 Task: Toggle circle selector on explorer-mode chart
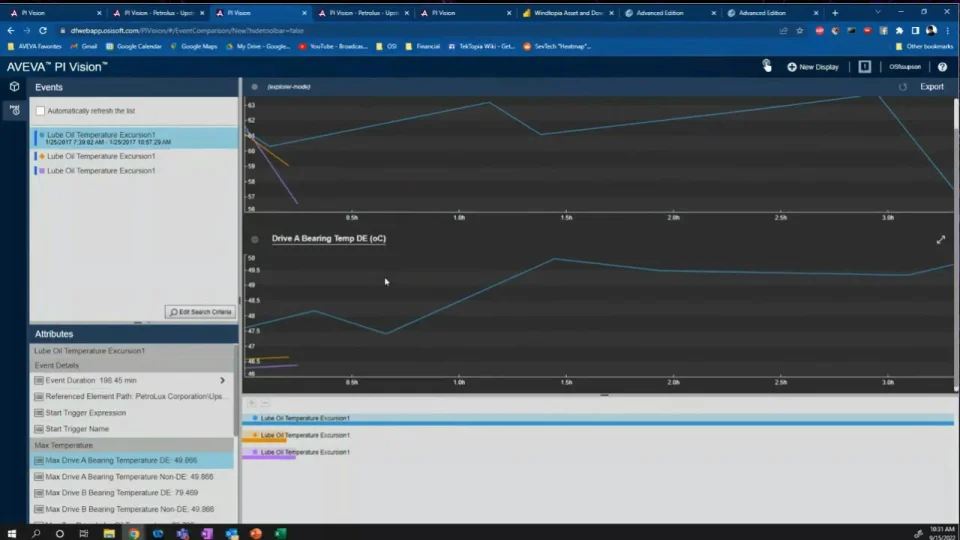point(255,87)
